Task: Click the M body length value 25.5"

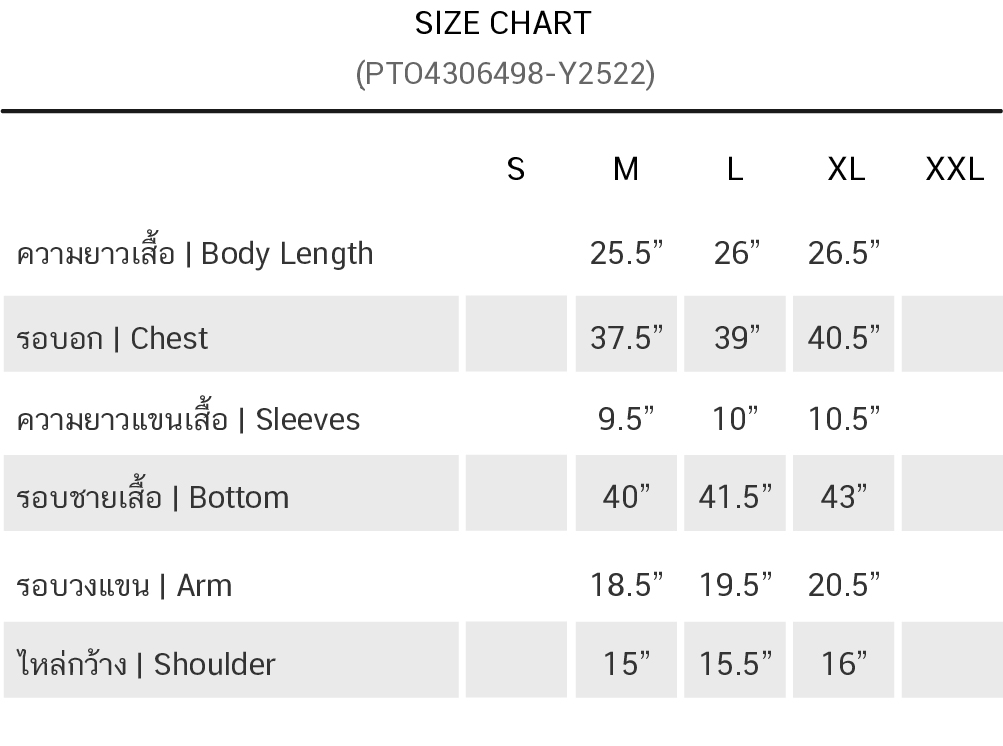Action: 626,254
